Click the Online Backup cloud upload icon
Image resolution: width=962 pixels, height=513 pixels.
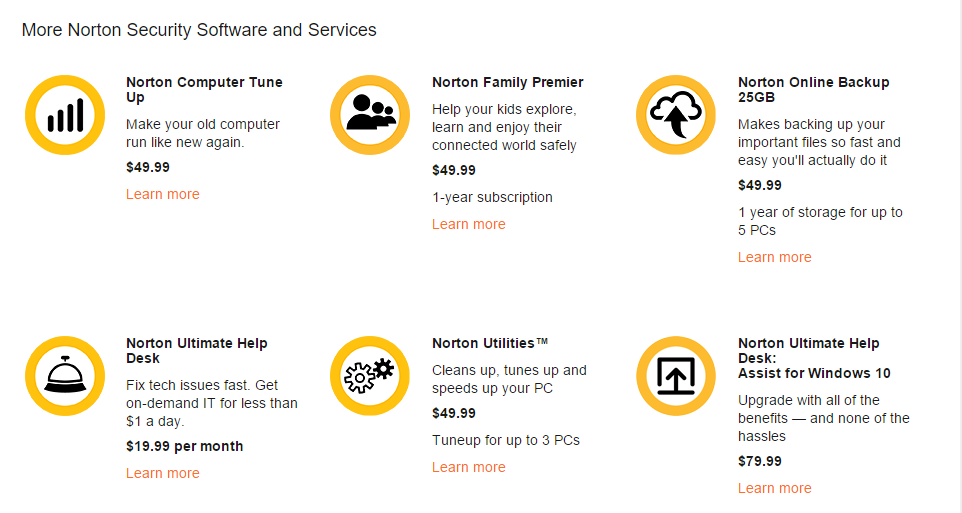[x=677, y=116]
